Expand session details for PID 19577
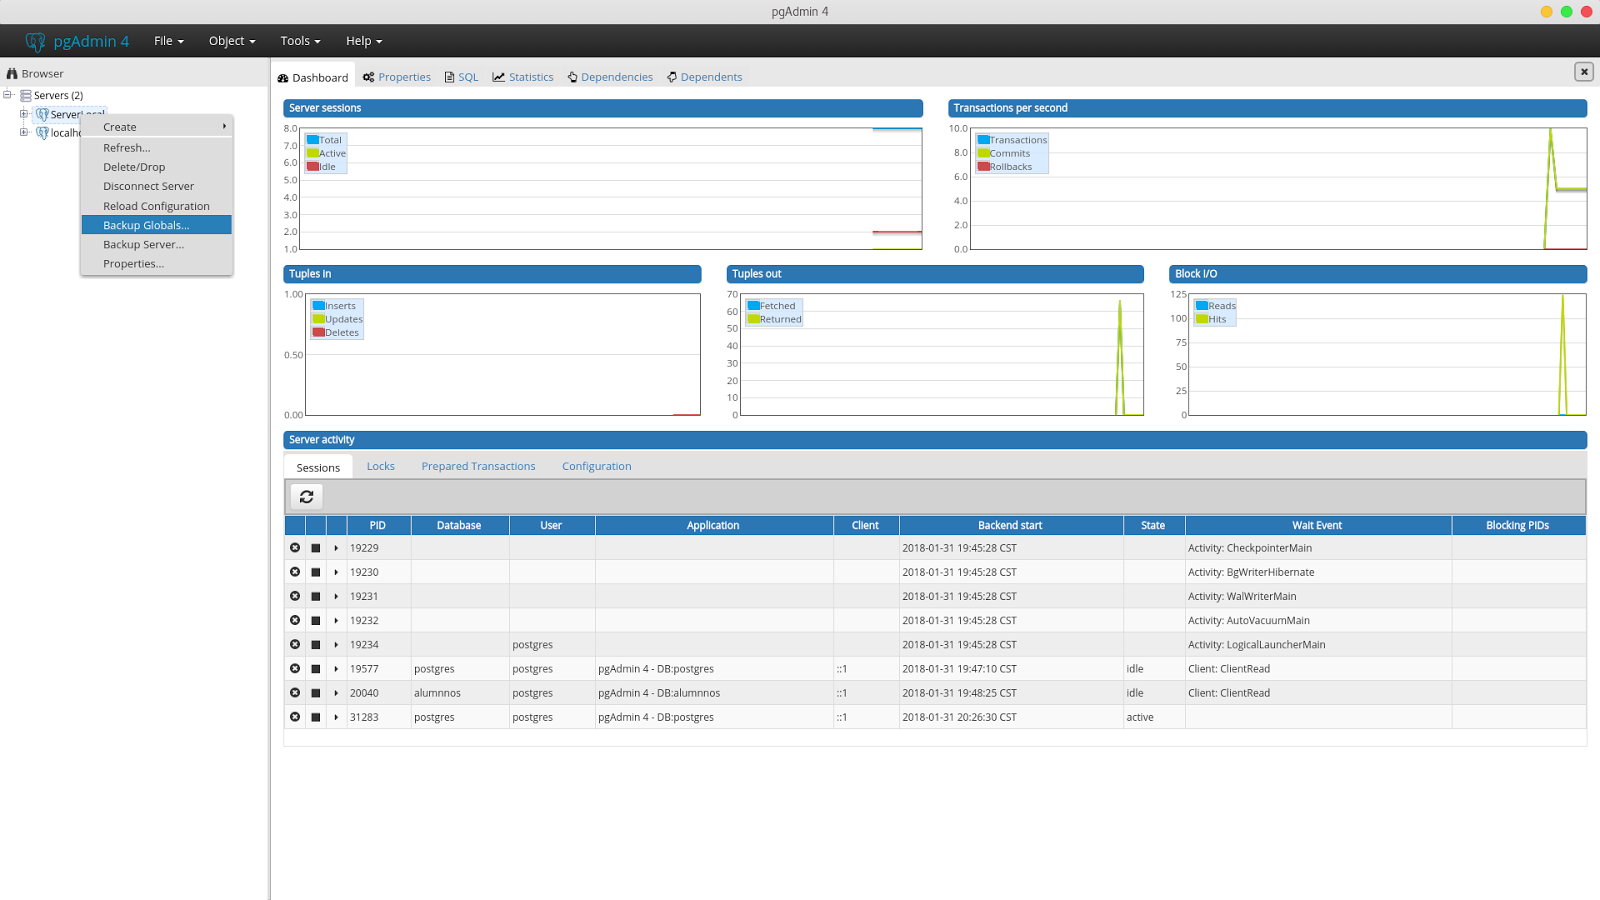This screenshot has height=900, width=1600. tap(336, 669)
